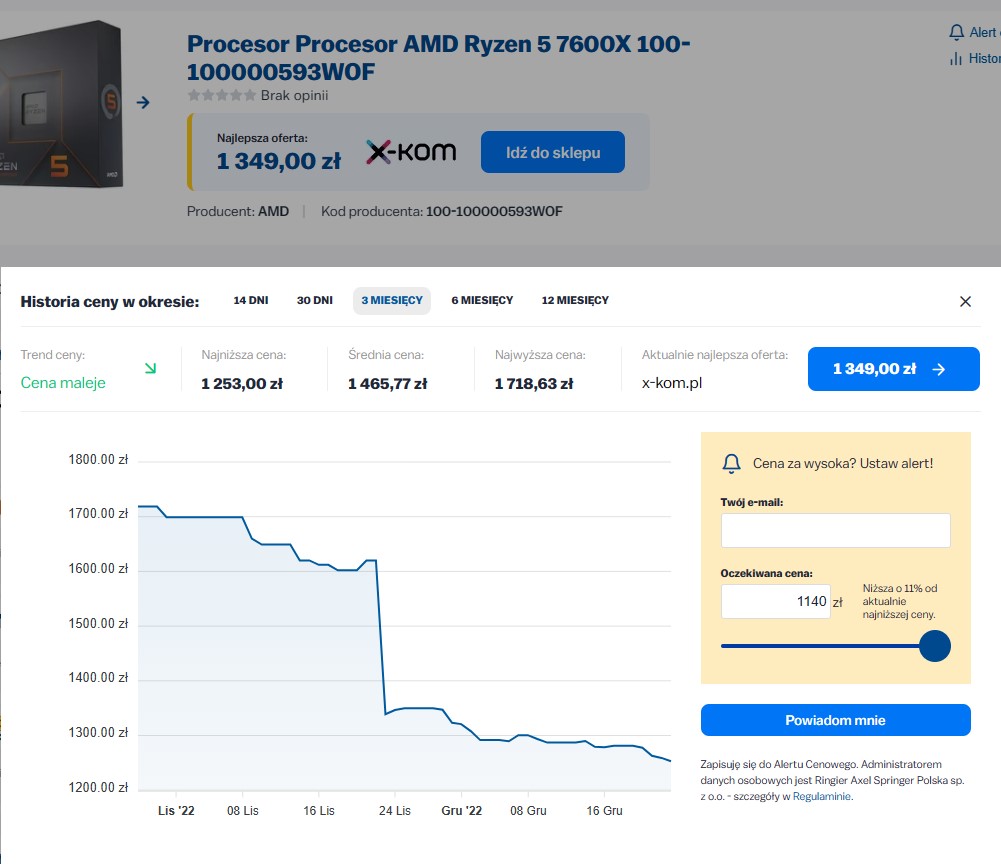The width and height of the screenshot is (1001, 864).
Task: Click the Lis '22 axis label
Action: point(176,810)
